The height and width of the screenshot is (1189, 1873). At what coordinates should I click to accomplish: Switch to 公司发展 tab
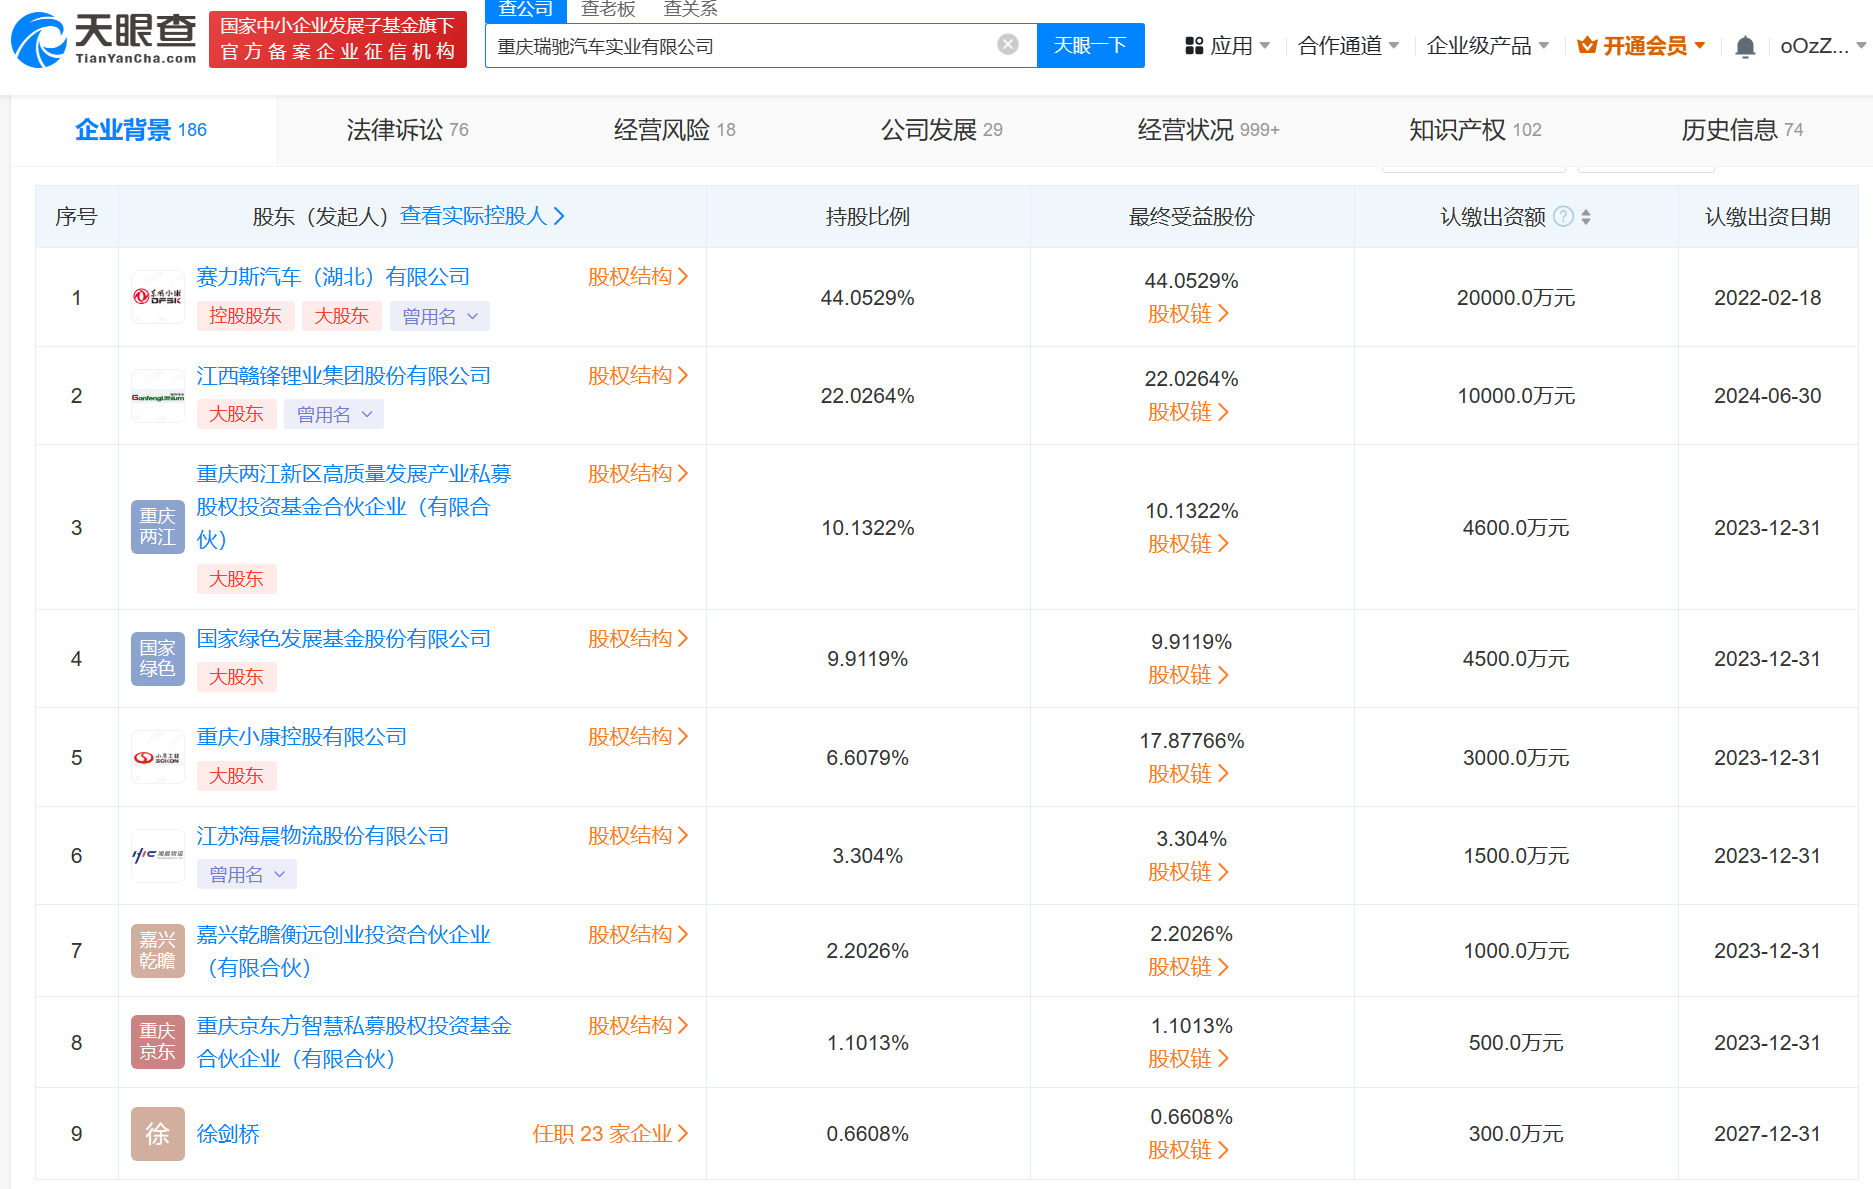click(942, 130)
